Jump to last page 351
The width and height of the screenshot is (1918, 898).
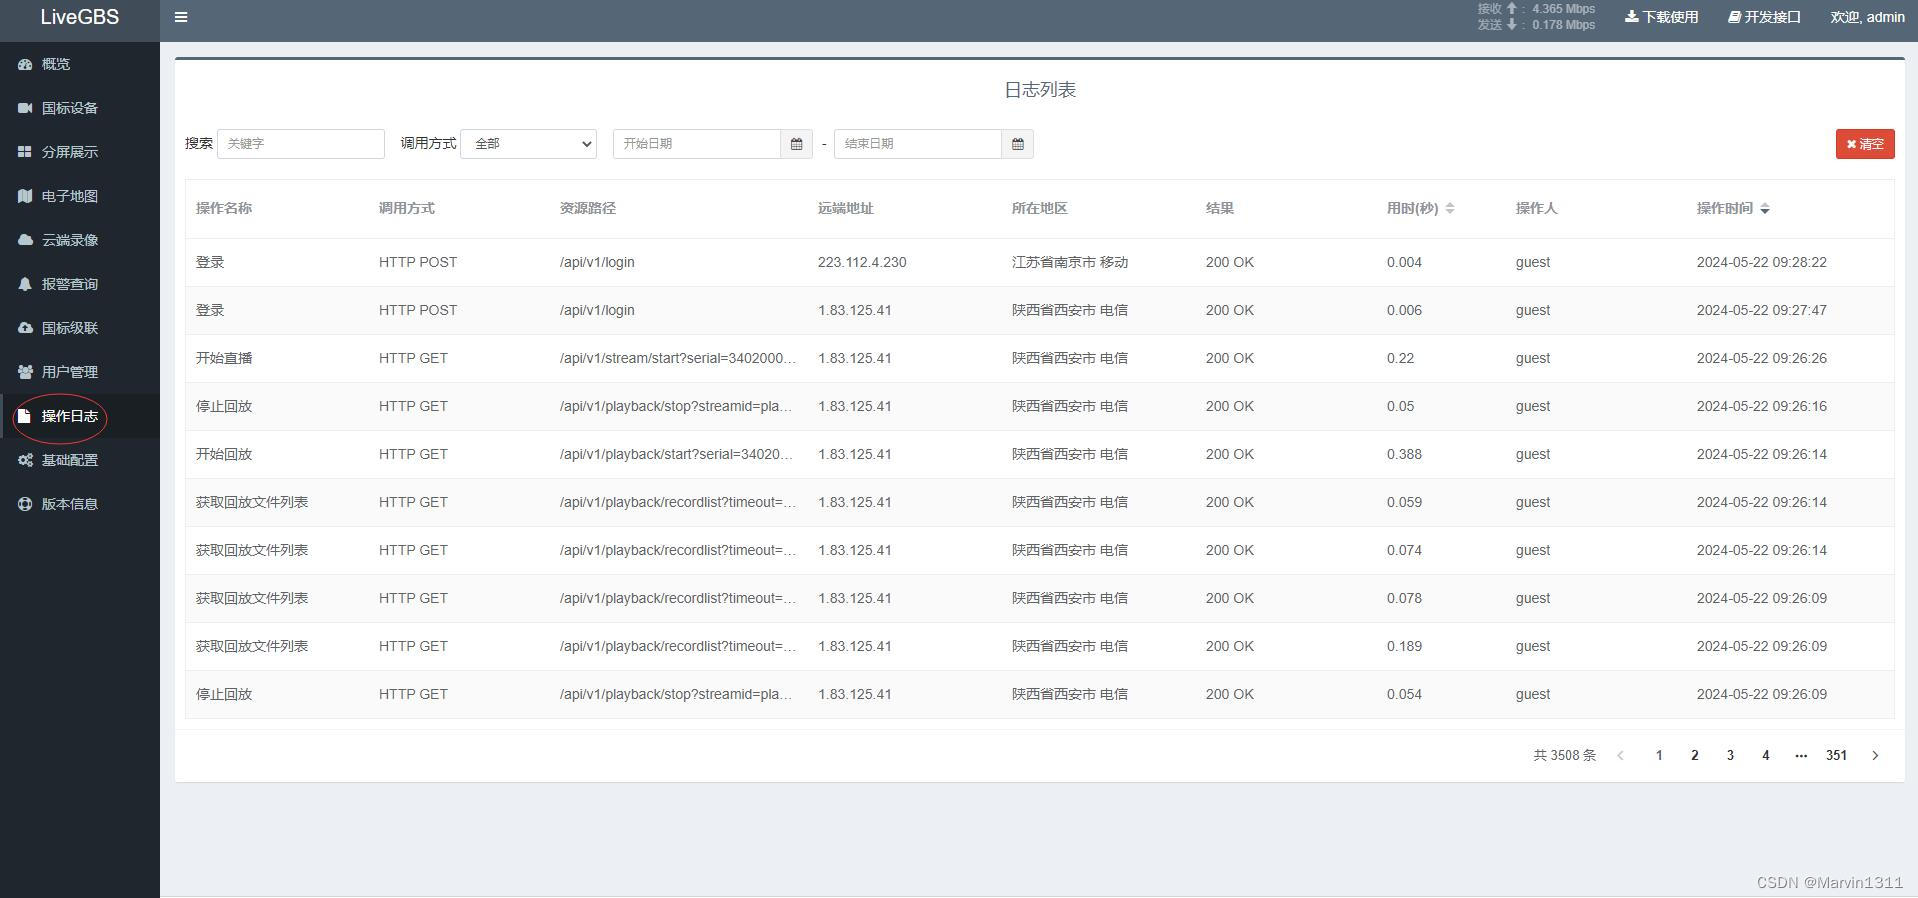pyautogui.click(x=1836, y=755)
